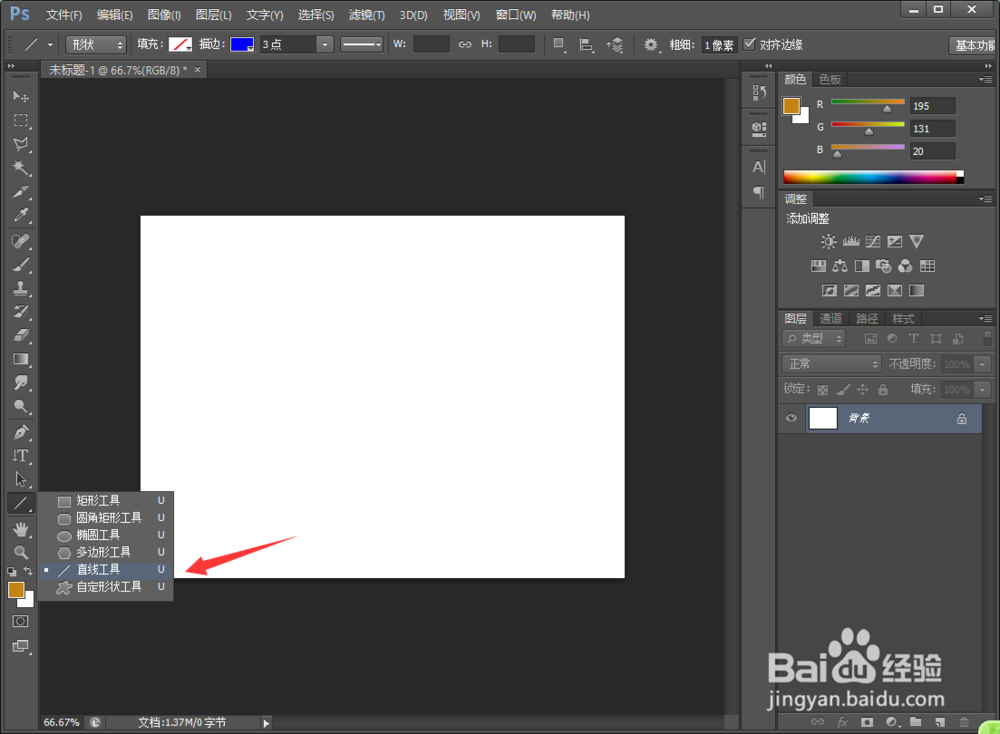The width and height of the screenshot is (1000, 734).
Task: Add Brightness/Contrast adjustment
Action: pos(828,241)
